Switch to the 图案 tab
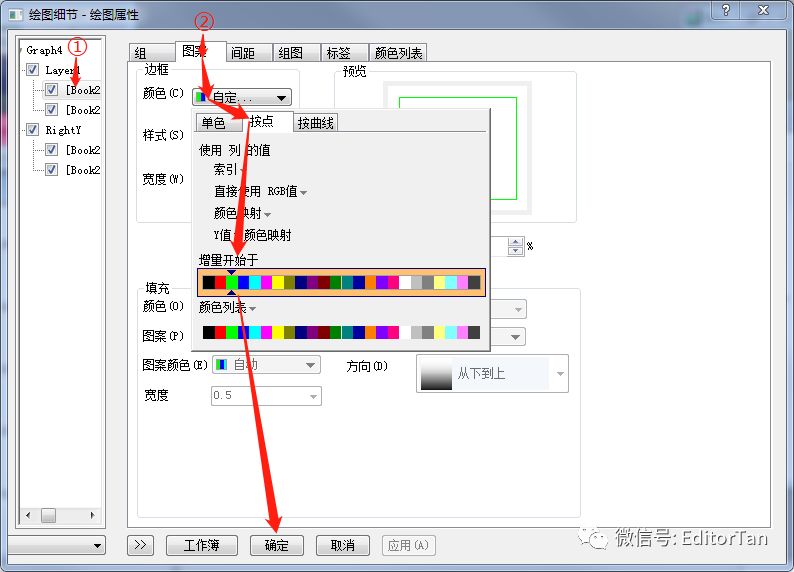This screenshot has height=572, width=794. pyautogui.click(x=200, y=51)
